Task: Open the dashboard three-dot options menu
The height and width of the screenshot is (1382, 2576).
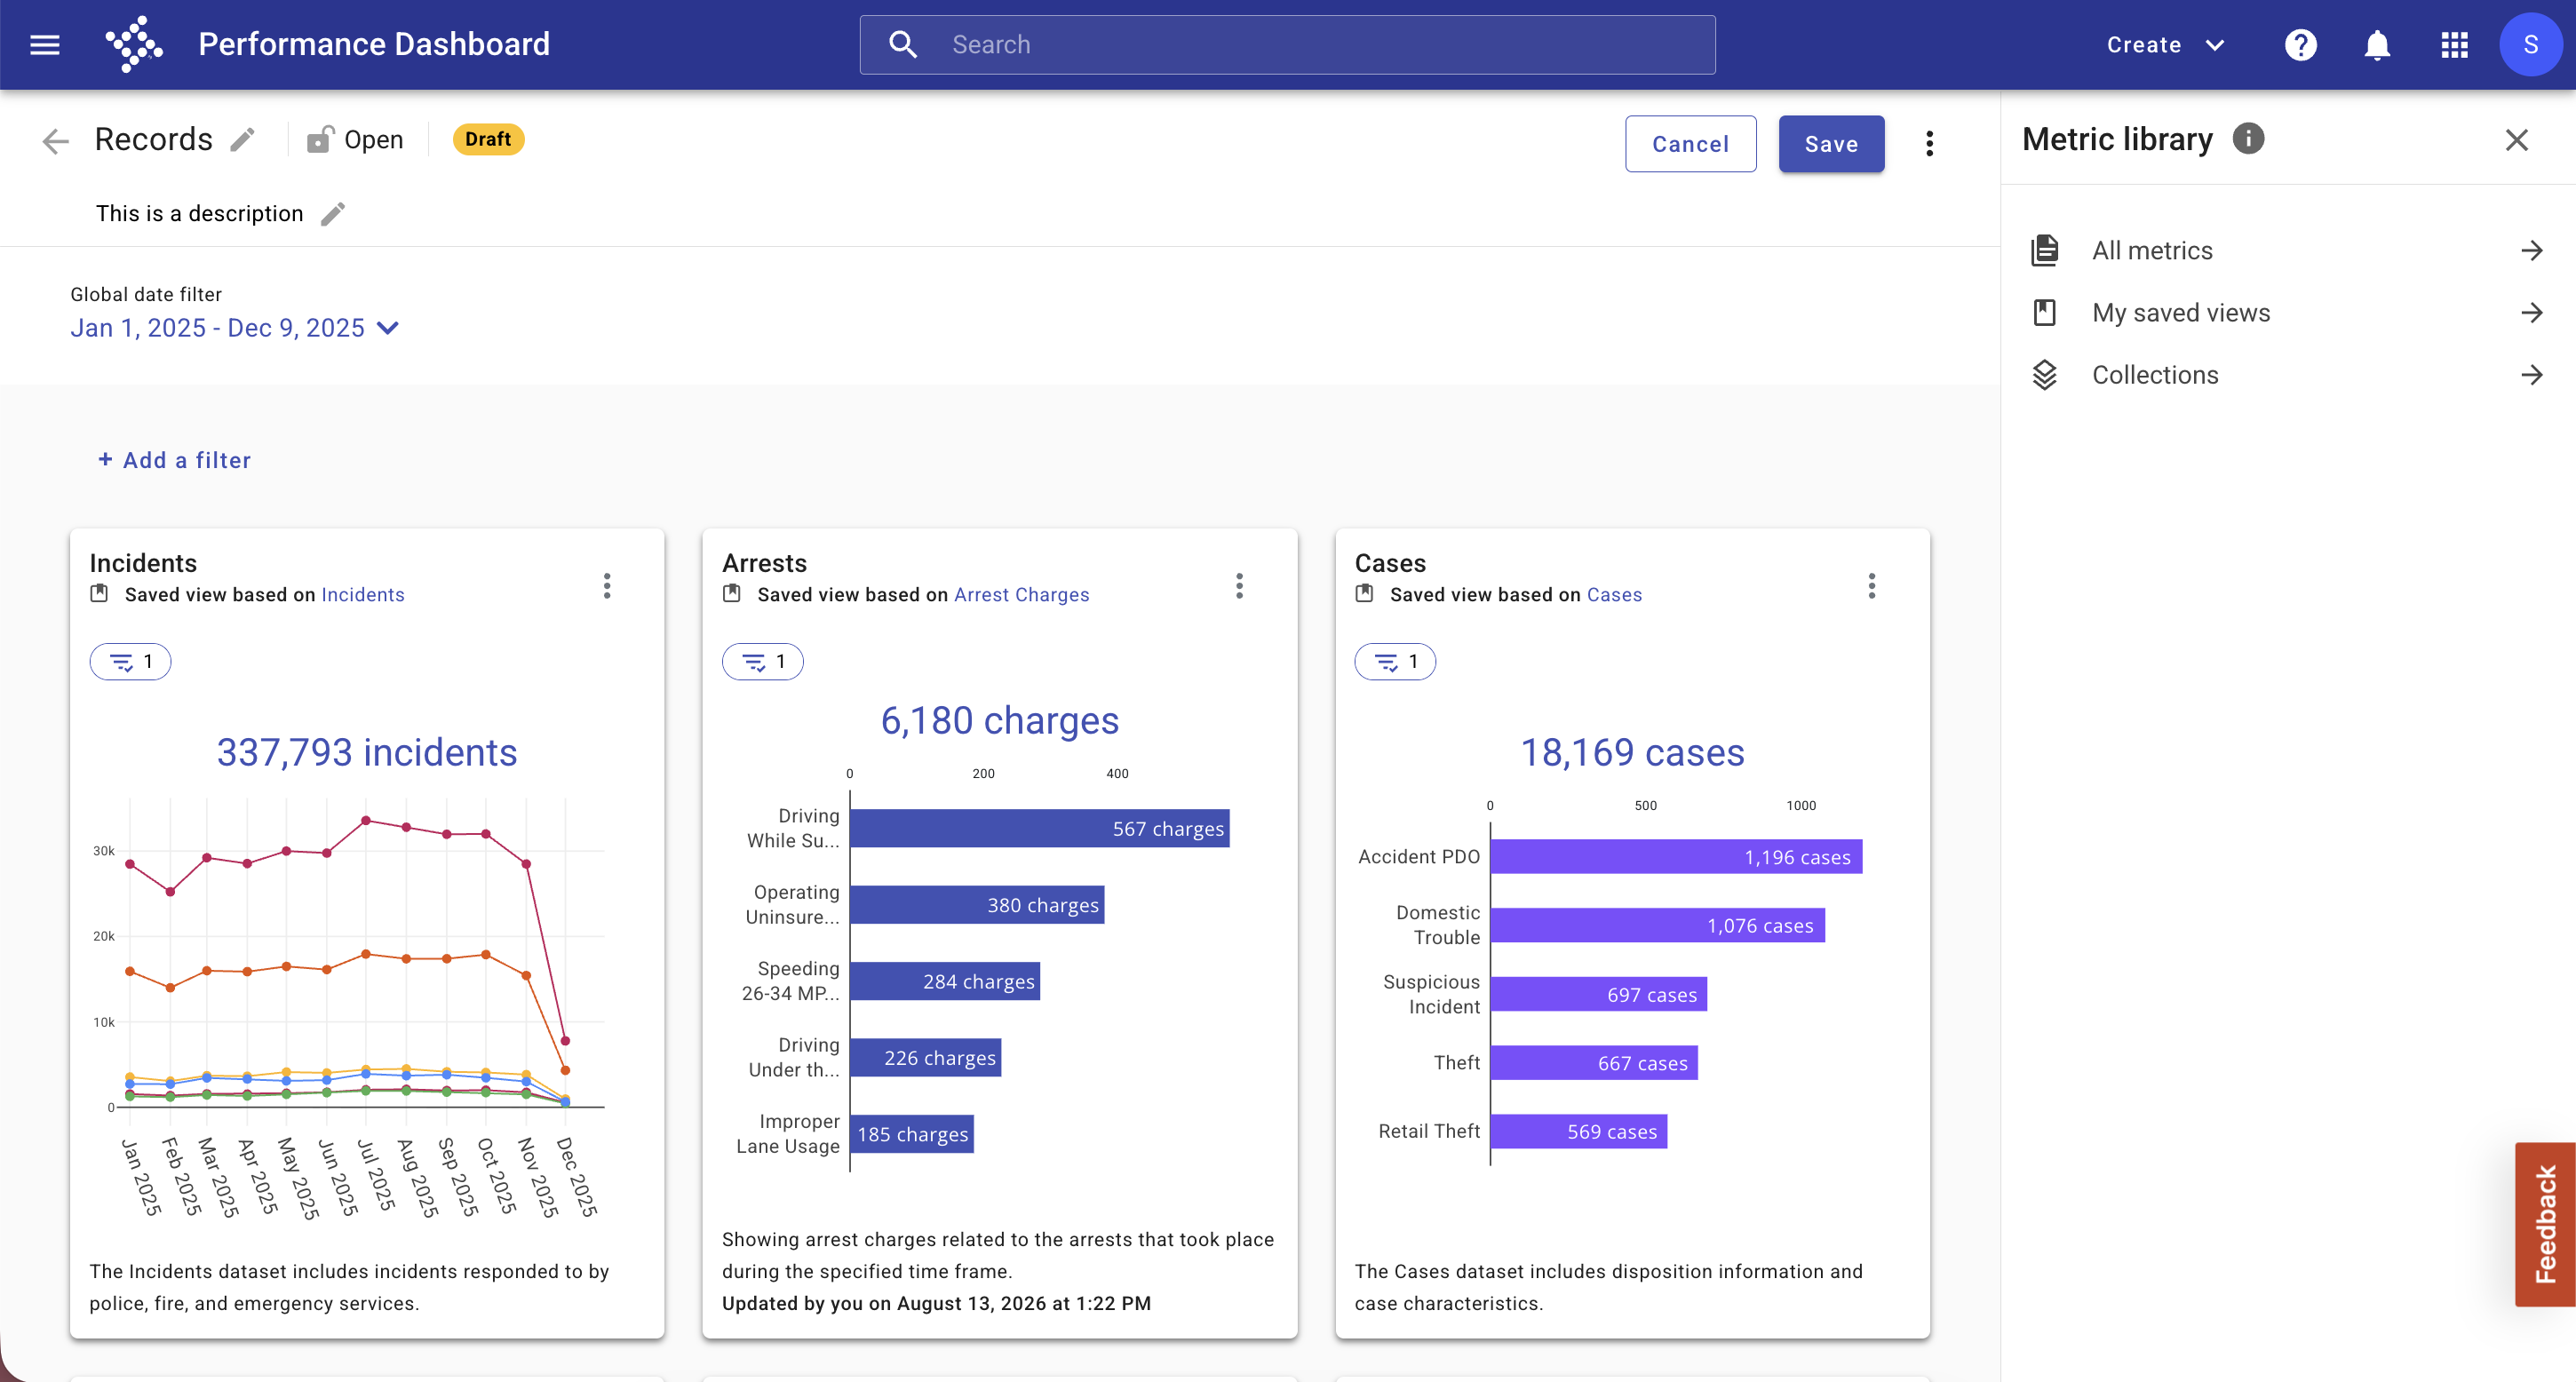Action: (x=1930, y=144)
